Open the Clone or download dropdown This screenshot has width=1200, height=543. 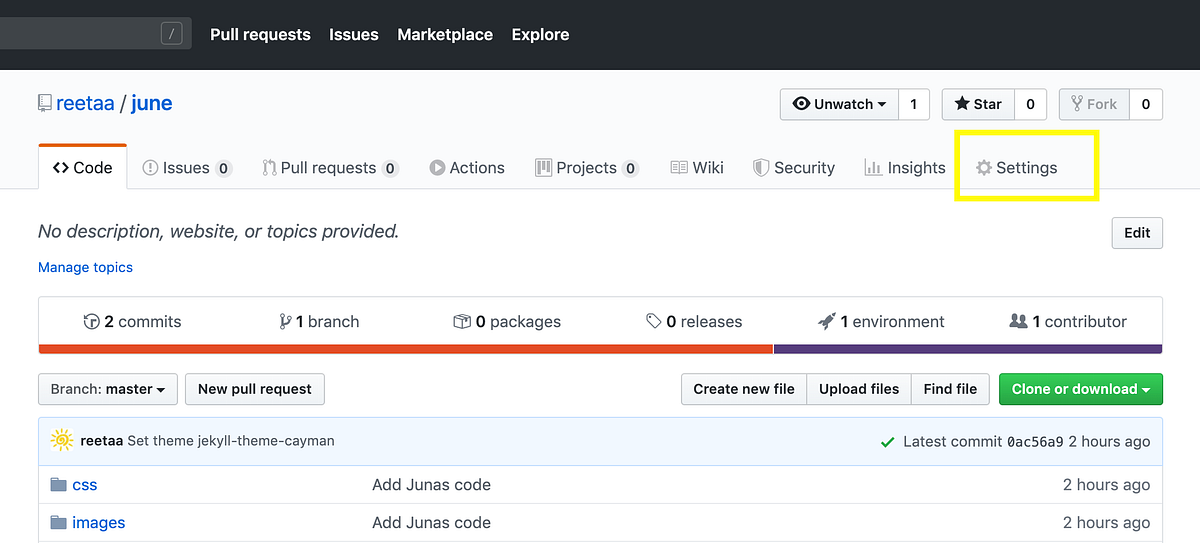[x=1080, y=389]
